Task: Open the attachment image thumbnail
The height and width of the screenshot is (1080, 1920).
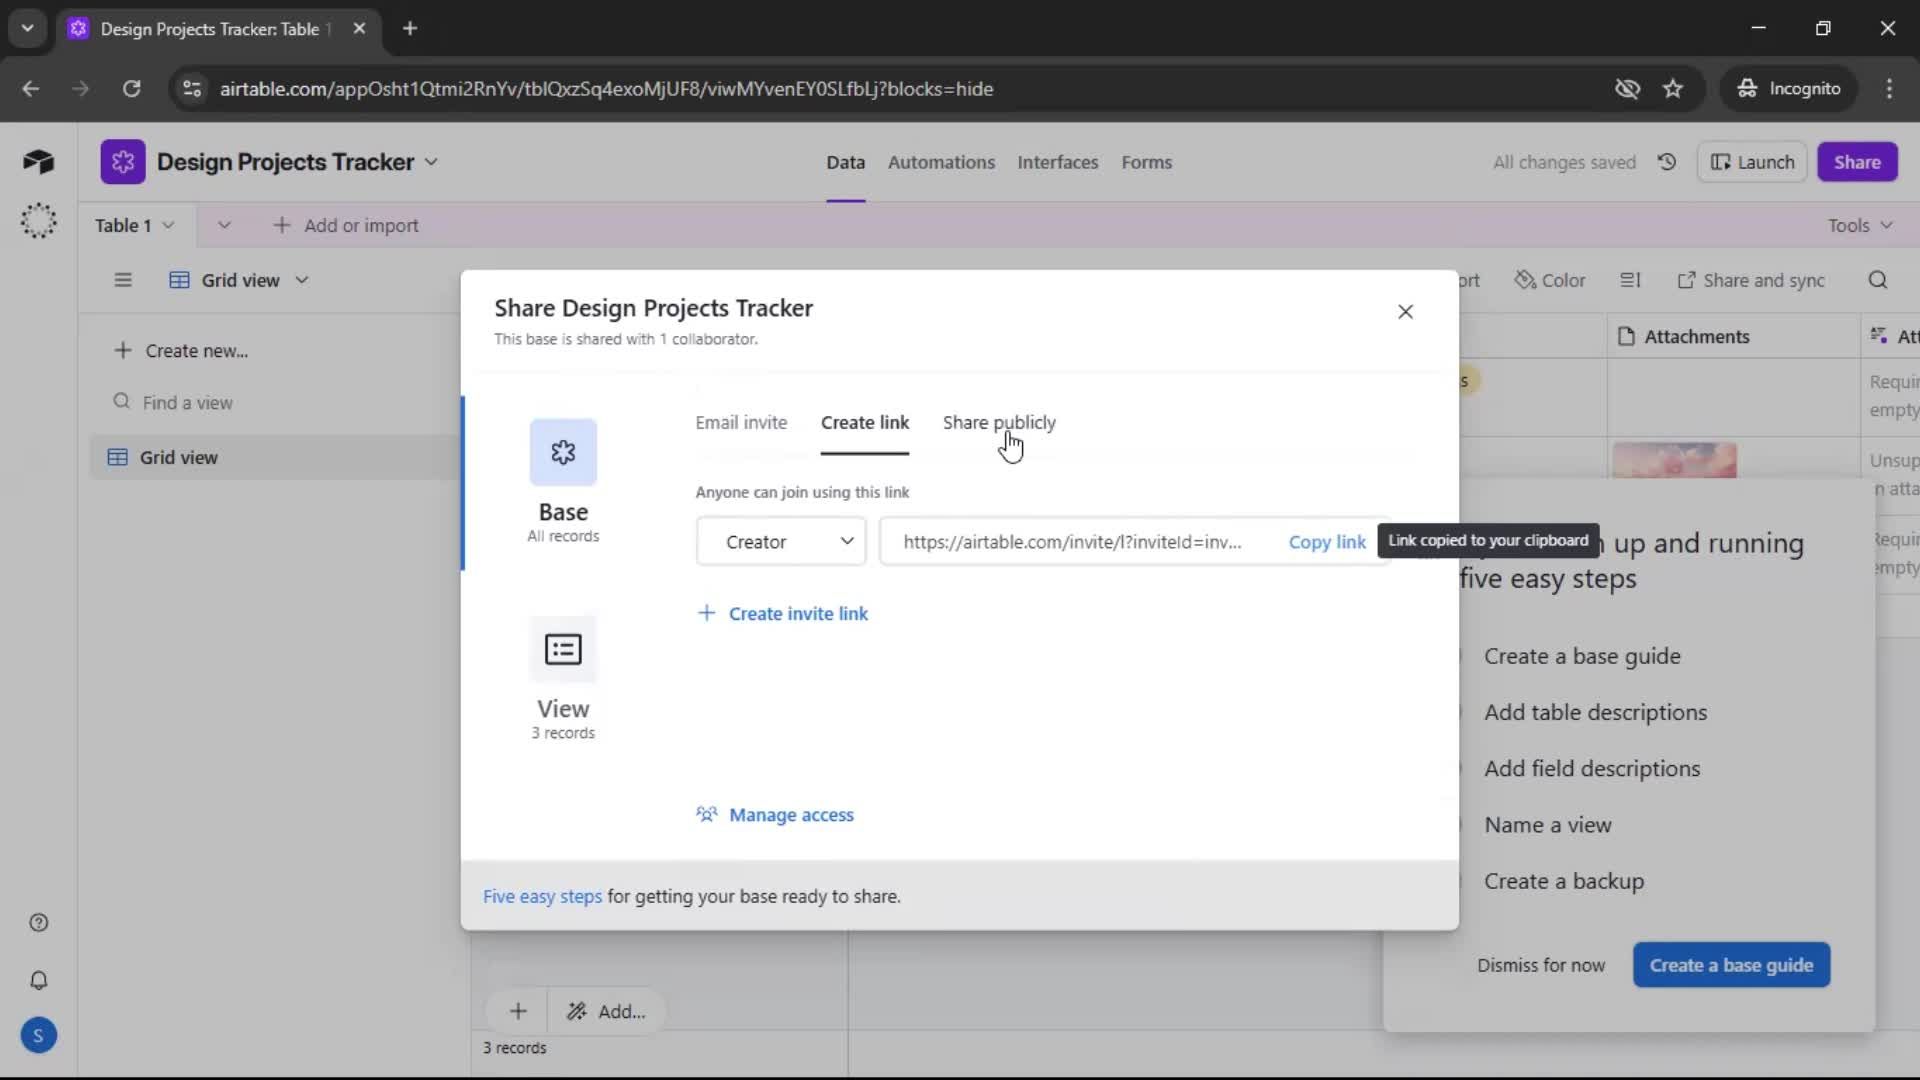Action: 1674,461
